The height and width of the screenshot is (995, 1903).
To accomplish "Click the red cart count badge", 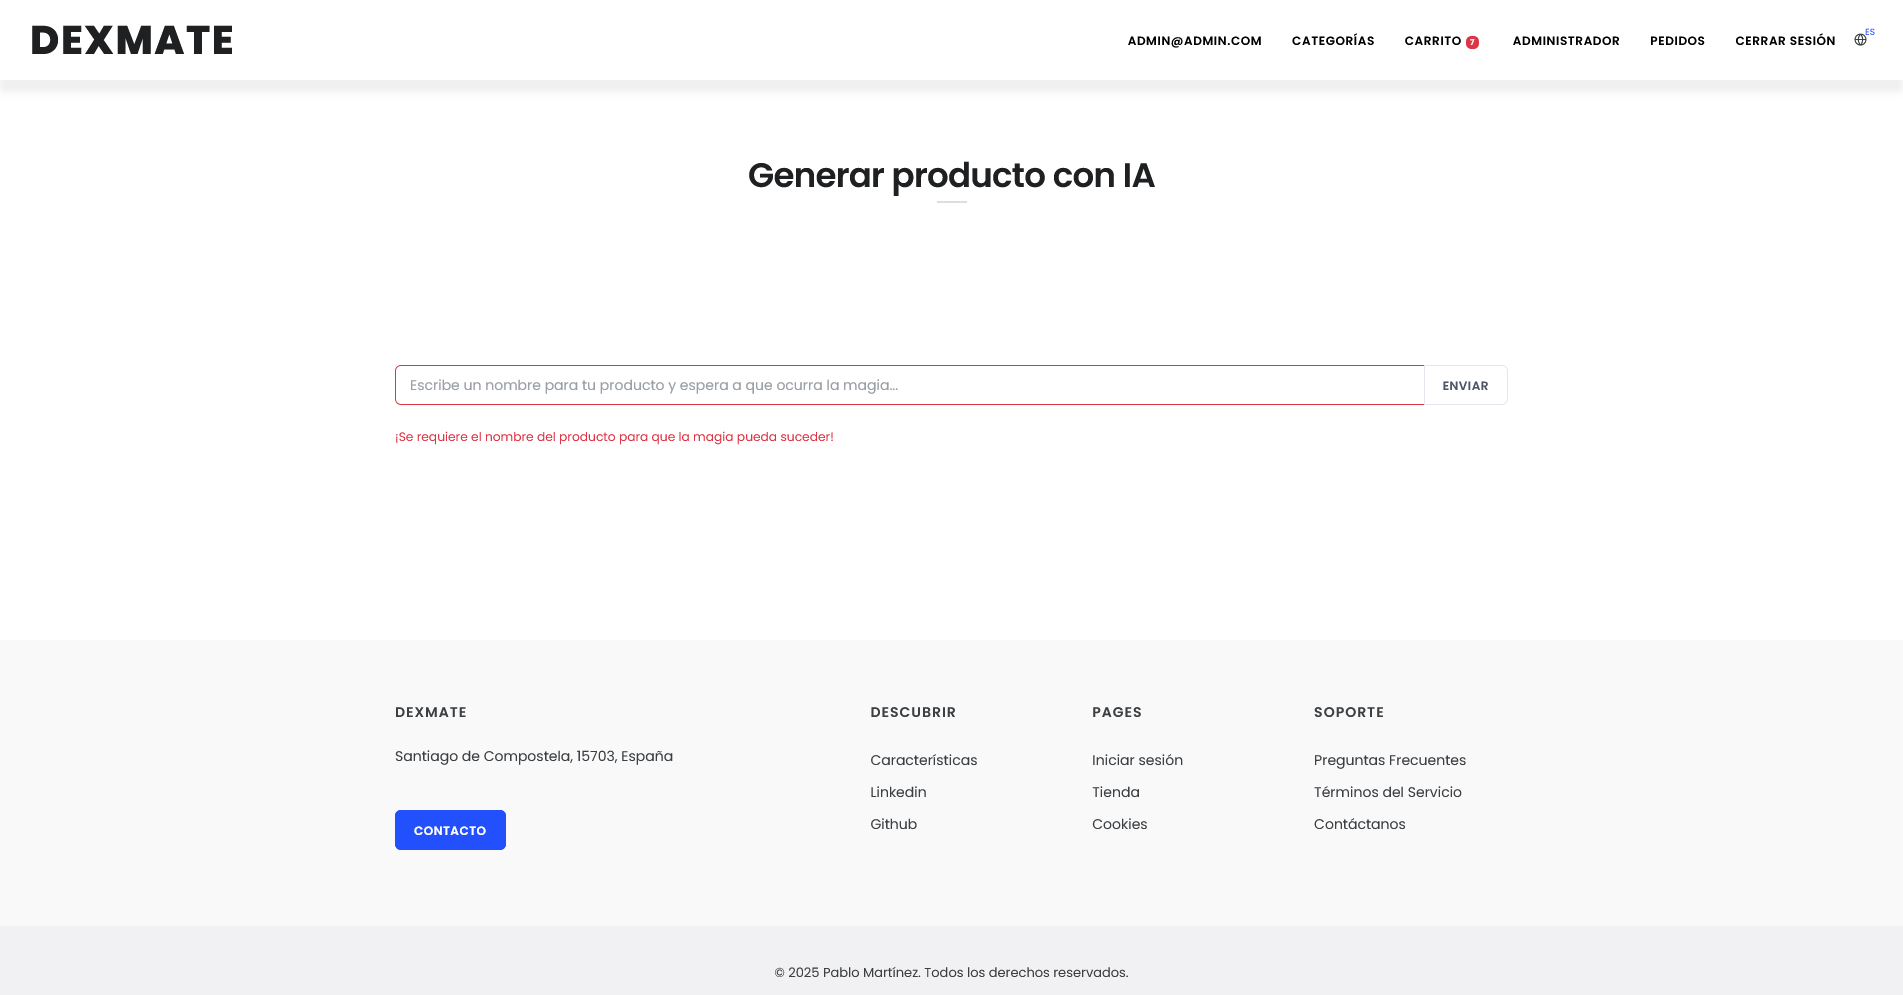I will [1472, 42].
